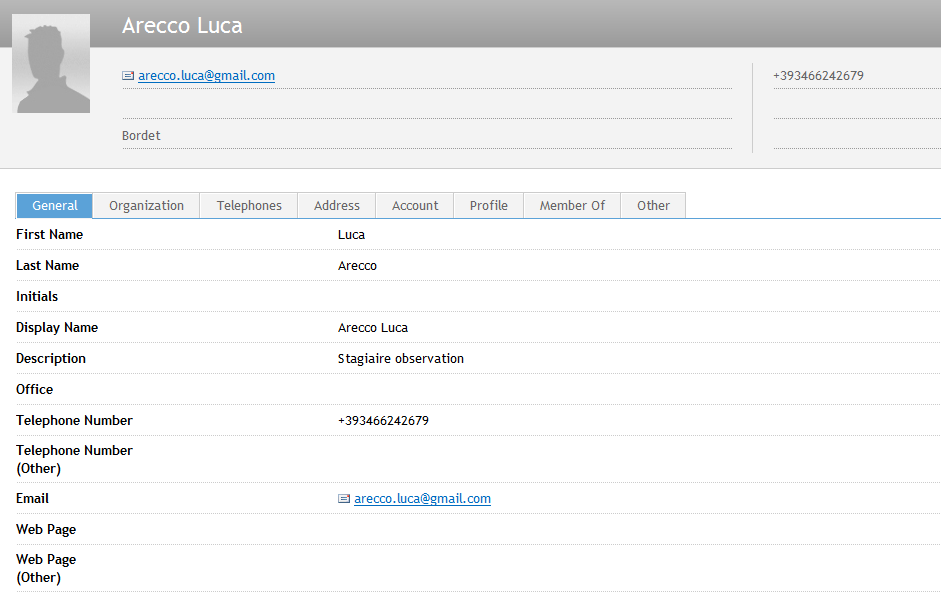Image resolution: width=941 pixels, height=603 pixels.
Task: Open the Telephones tab
Action: pyautogui.click(x=249, y=206)
